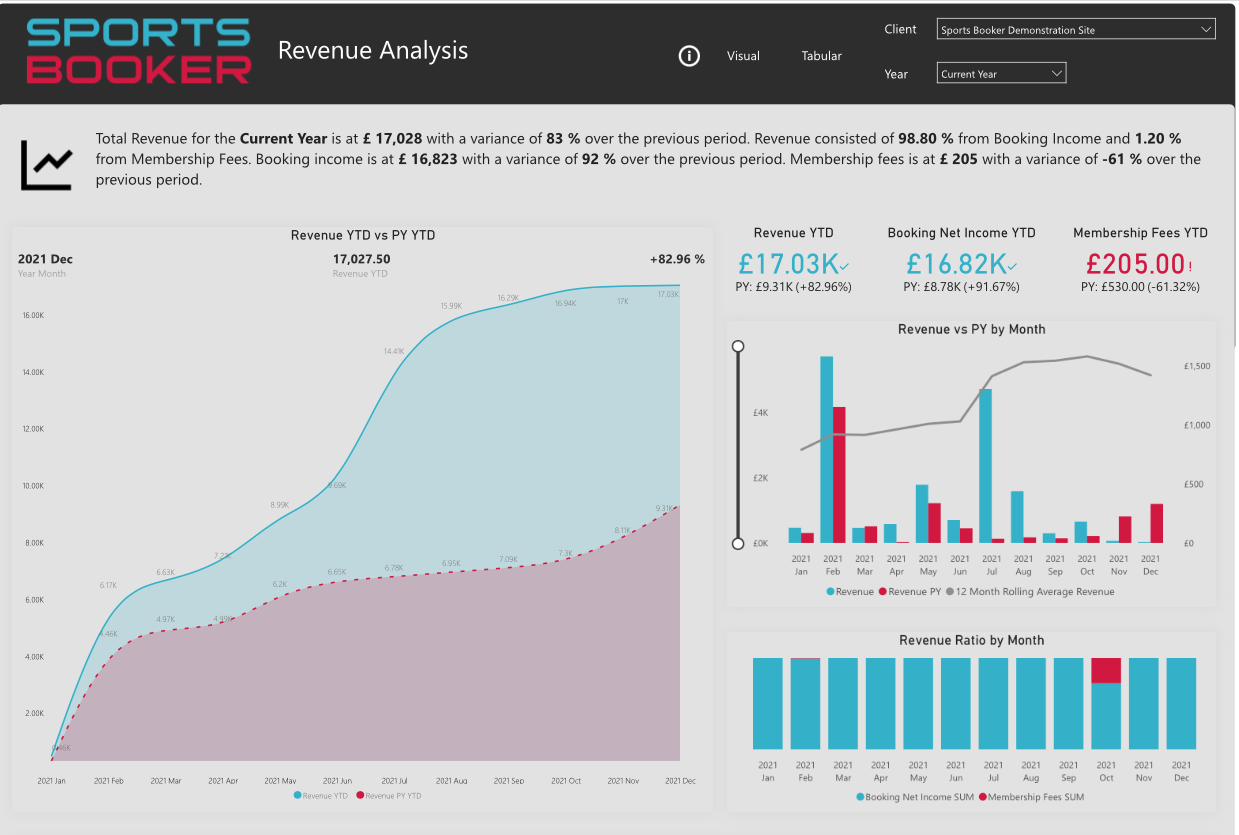The width and height of the screenshot is (1239, 835).
Task: Click the tall blue February Revenue bar
Action: coord(827,450)
